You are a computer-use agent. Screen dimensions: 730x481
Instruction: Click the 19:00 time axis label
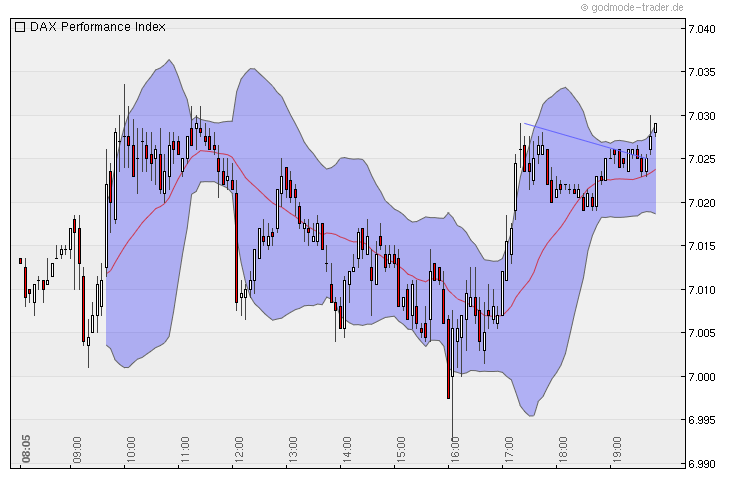617,450
